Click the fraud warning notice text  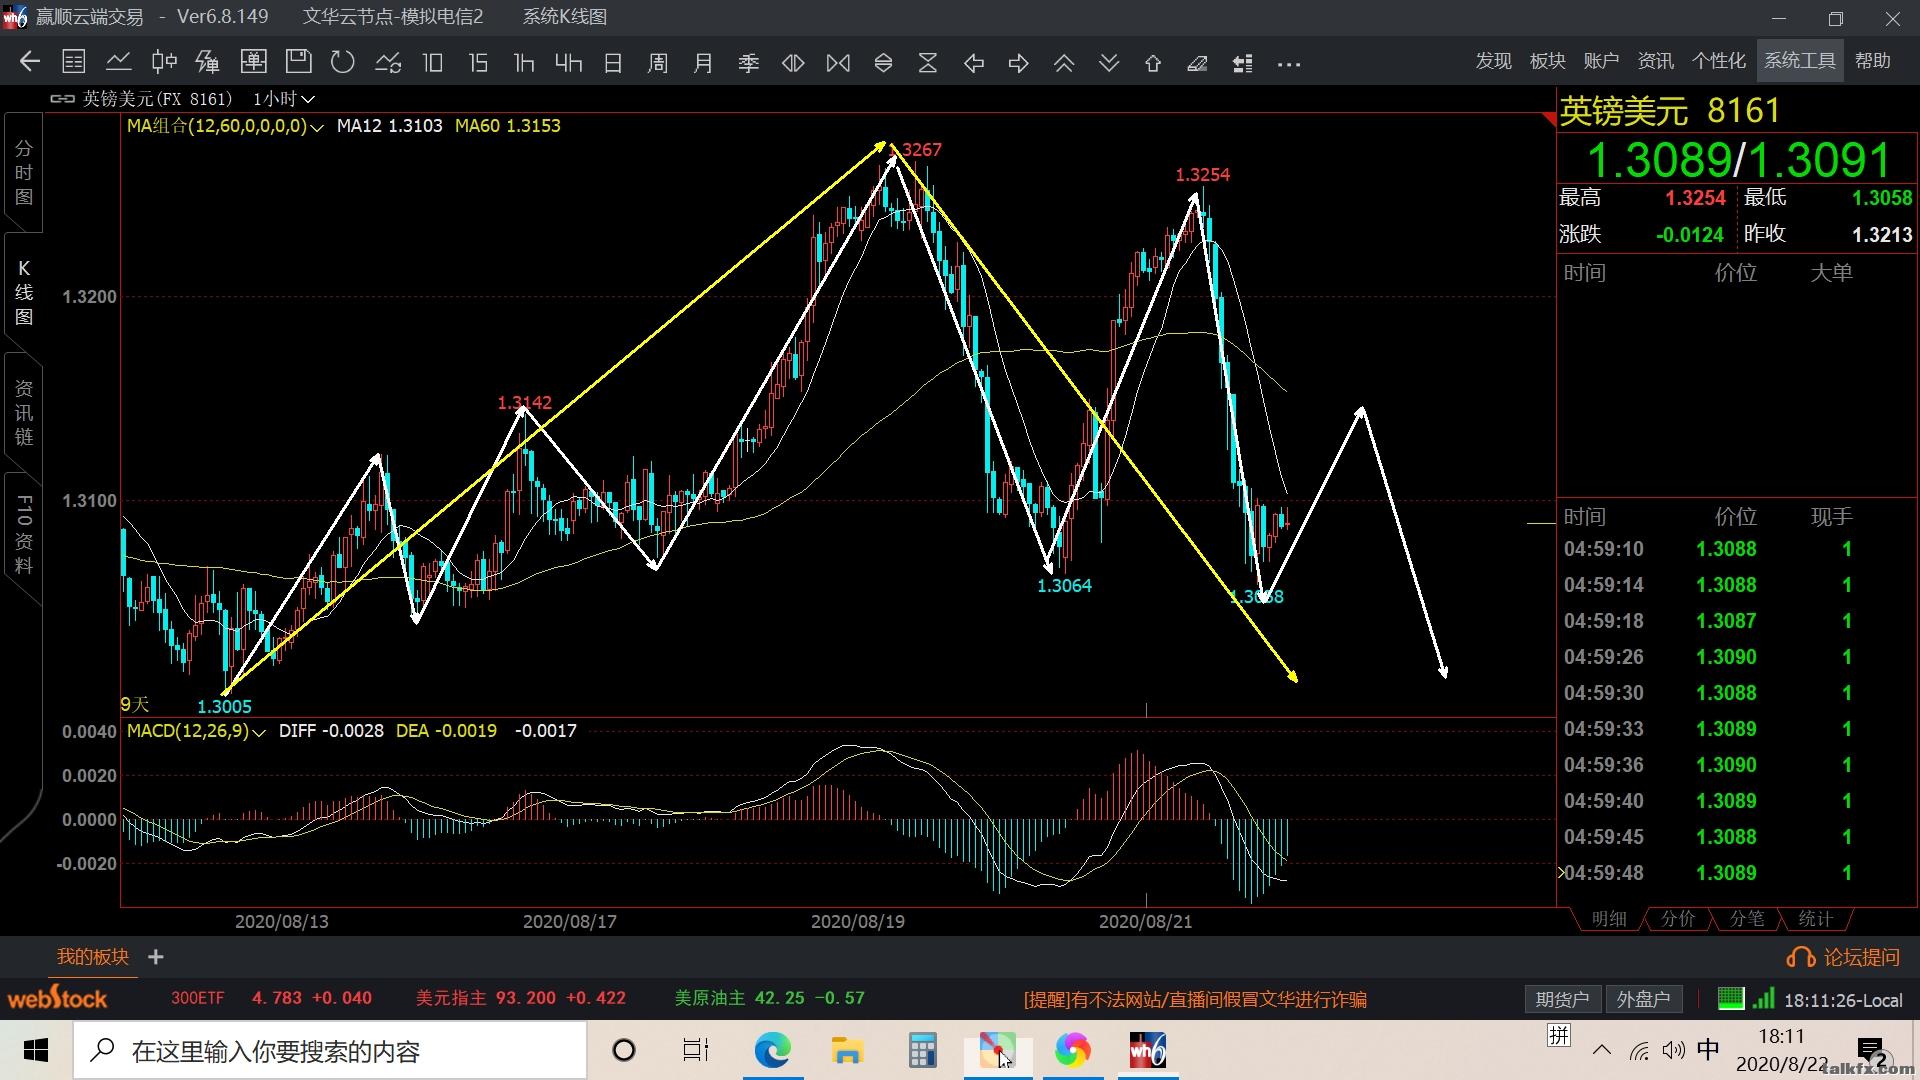coord(1195,999)
